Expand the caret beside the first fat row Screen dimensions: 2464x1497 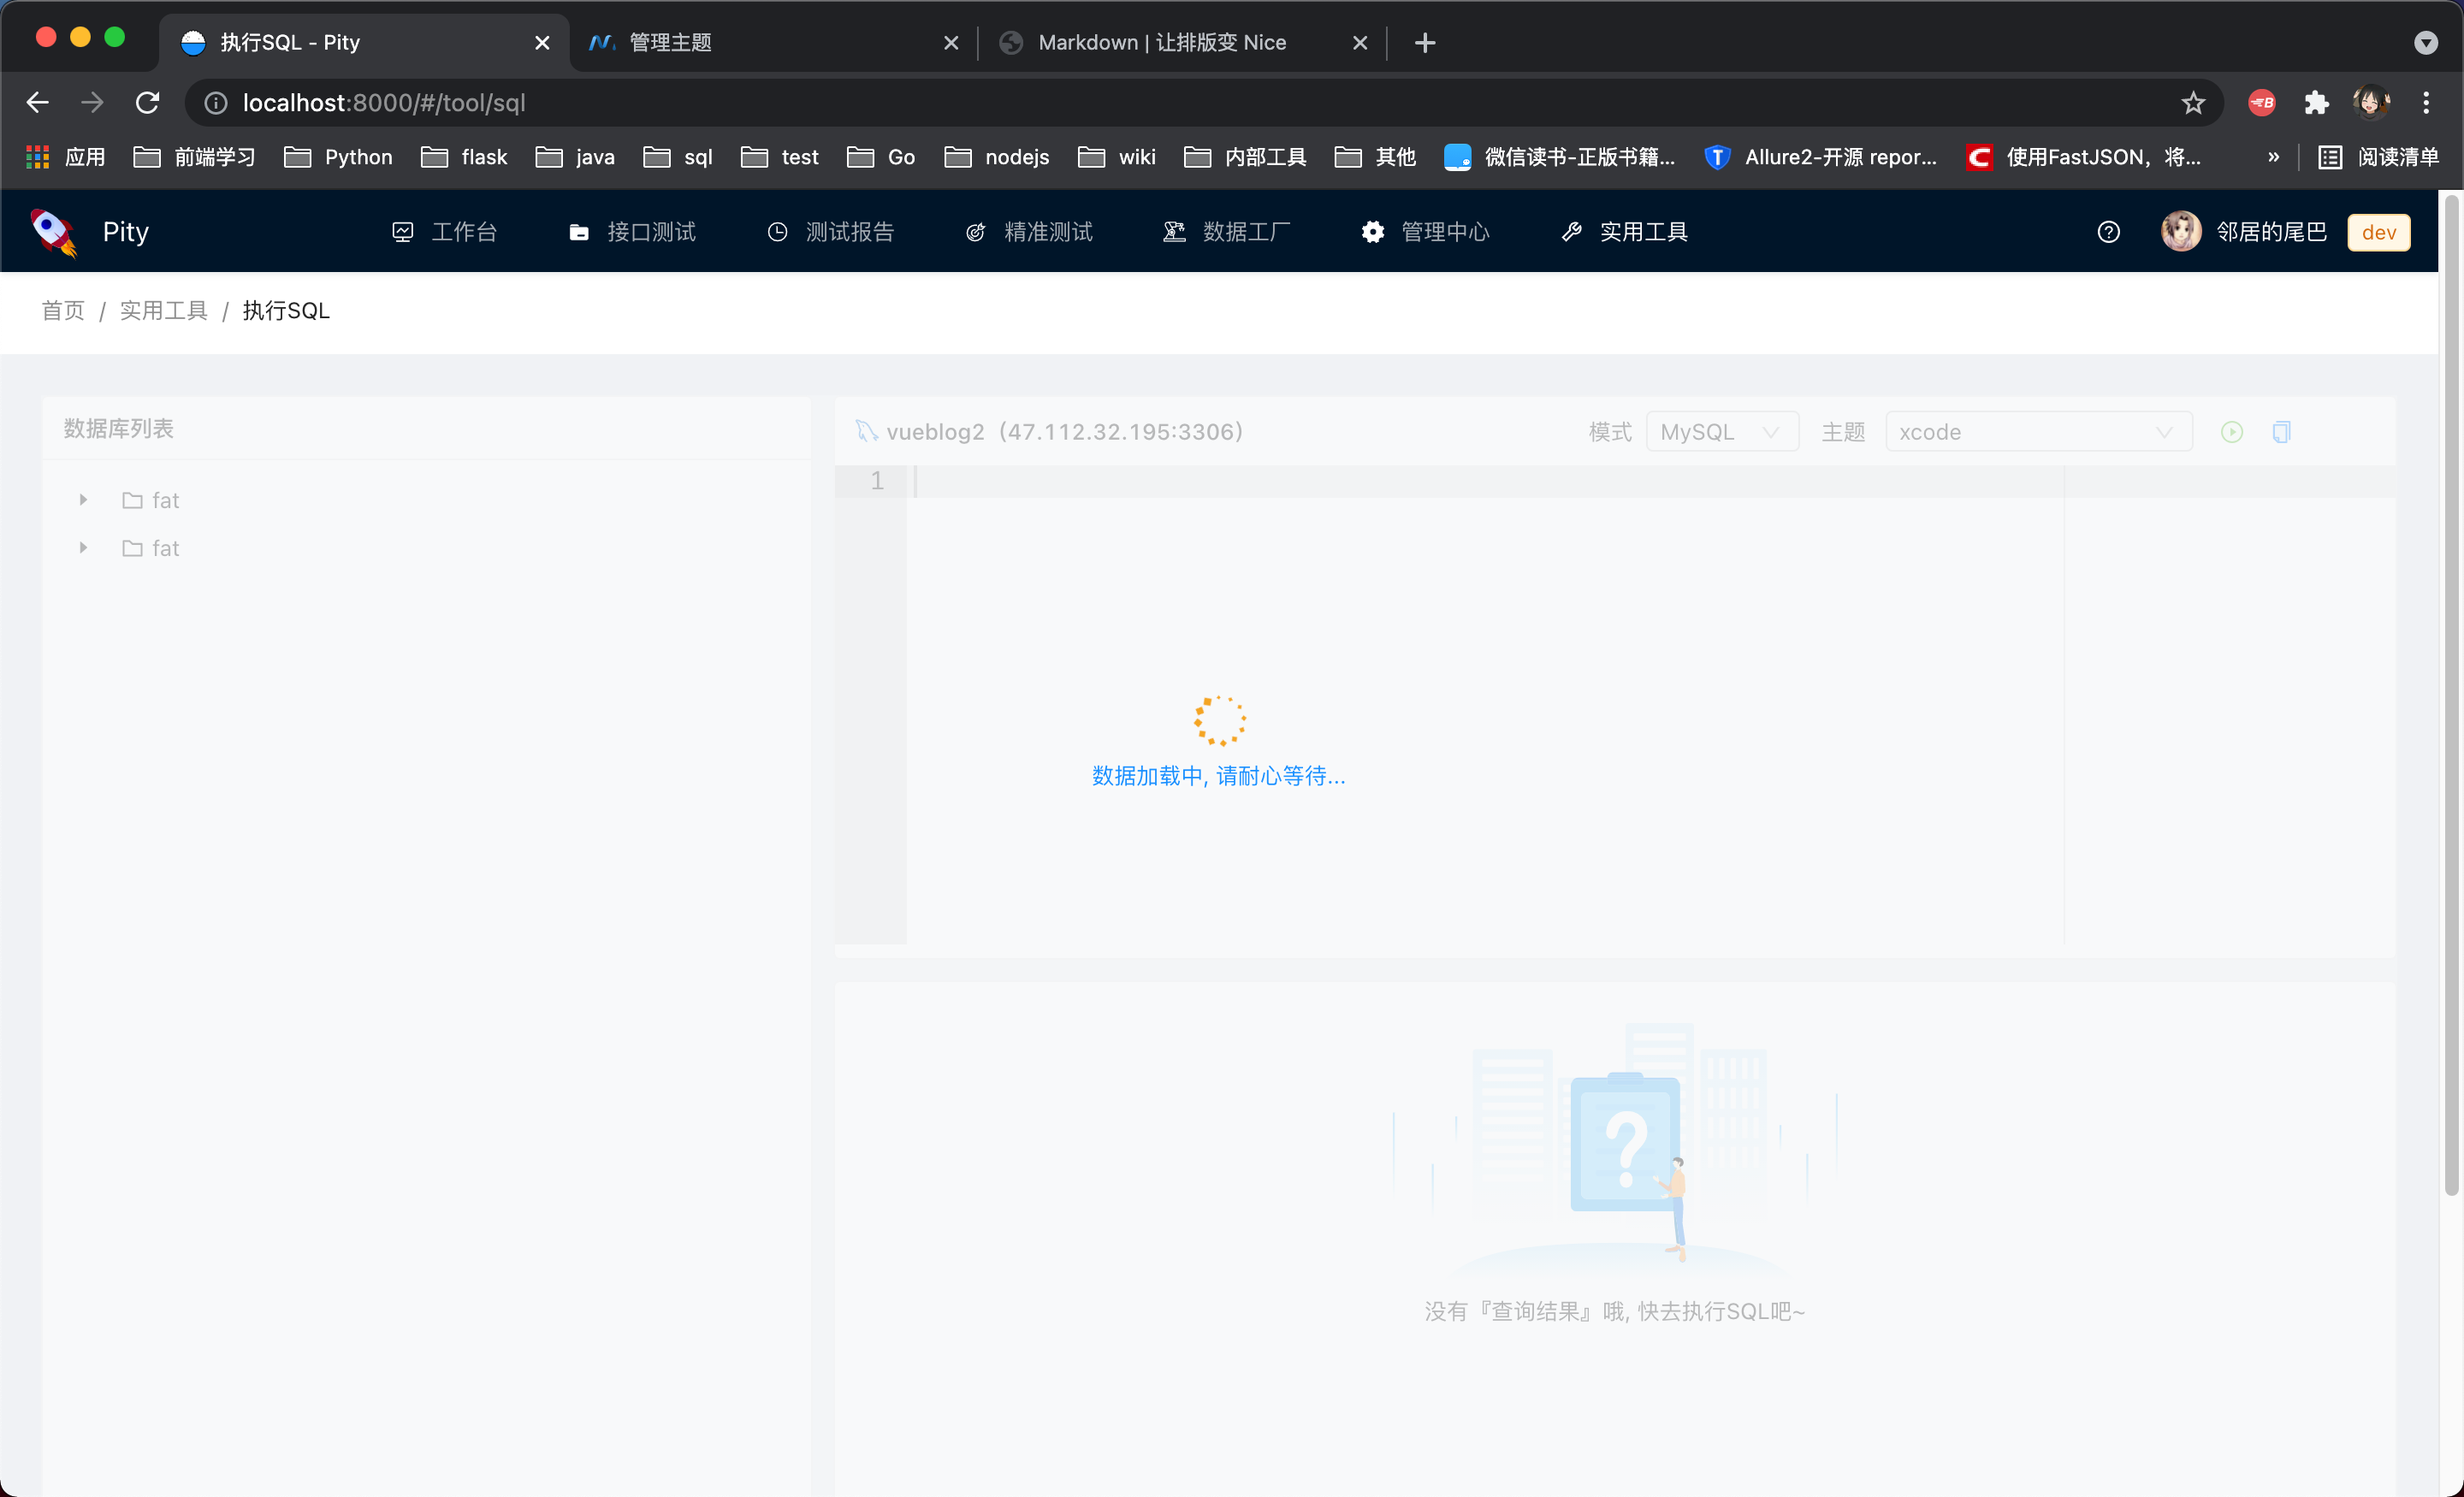(x=83, y=500)
